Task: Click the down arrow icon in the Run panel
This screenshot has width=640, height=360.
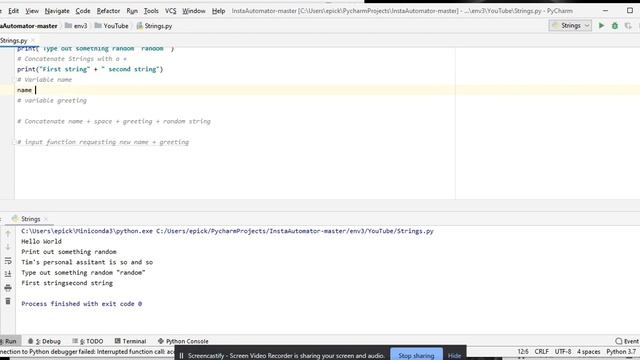Action: point(8,247)
